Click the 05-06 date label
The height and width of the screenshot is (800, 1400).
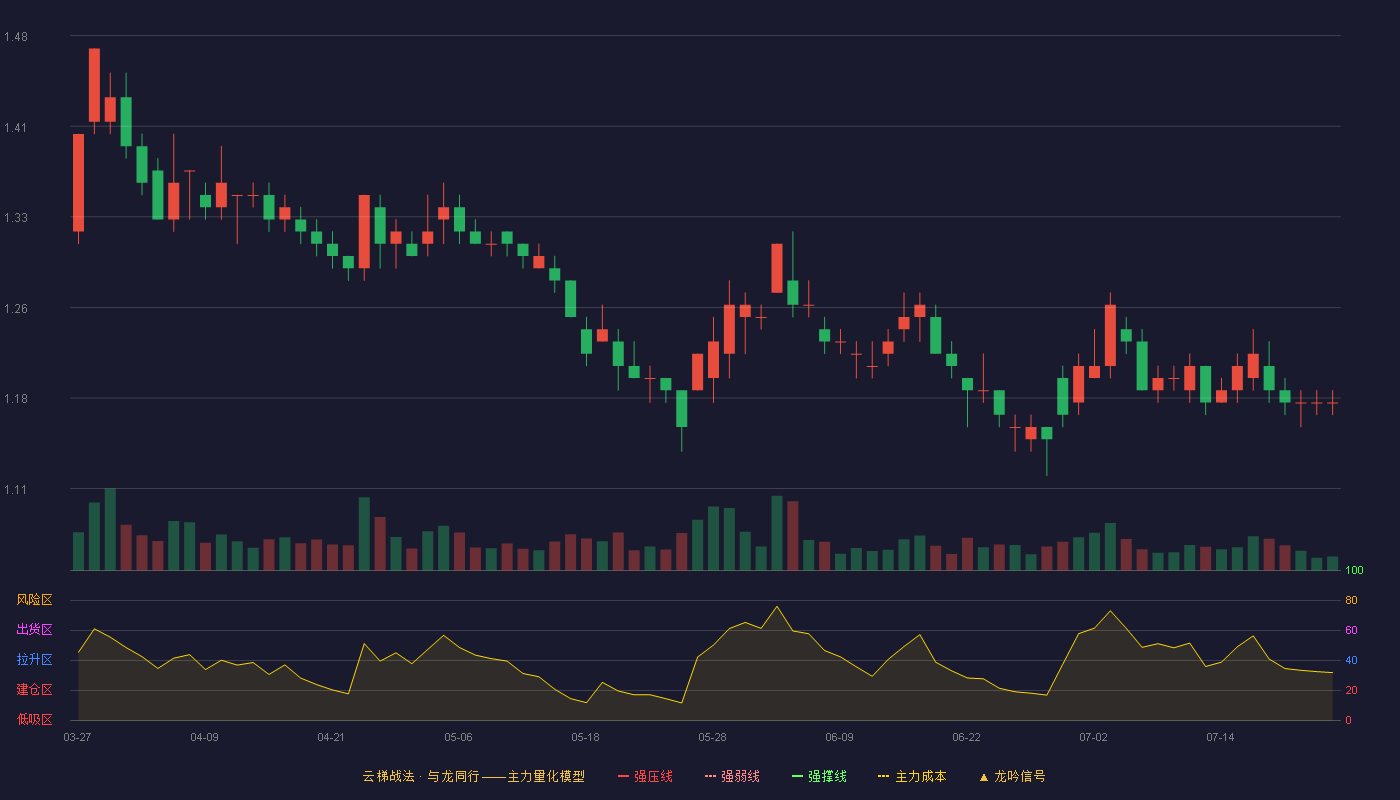click(458, 737)
